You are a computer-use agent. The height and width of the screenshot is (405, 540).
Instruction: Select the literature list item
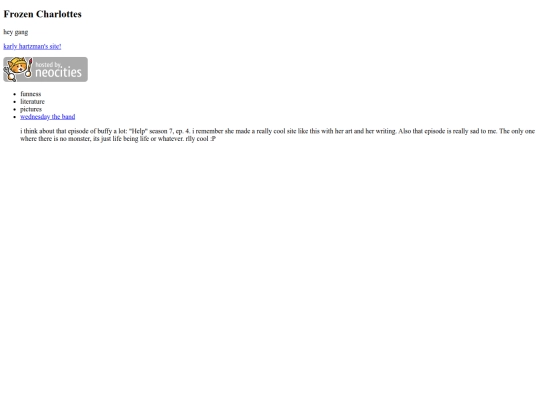coord(32,102)
